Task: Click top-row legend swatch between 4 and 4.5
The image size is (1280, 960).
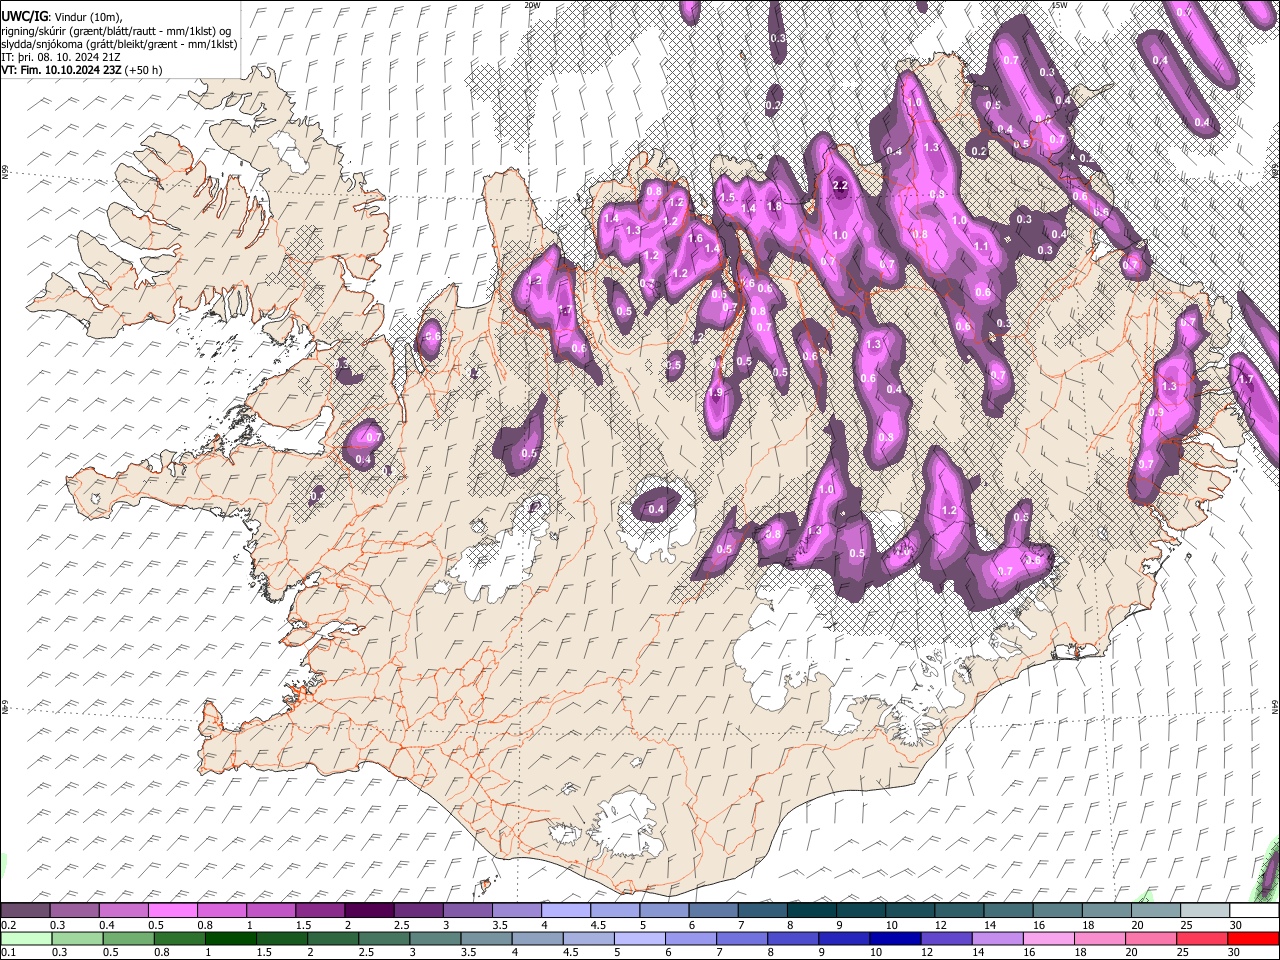Action: (566, 911)
